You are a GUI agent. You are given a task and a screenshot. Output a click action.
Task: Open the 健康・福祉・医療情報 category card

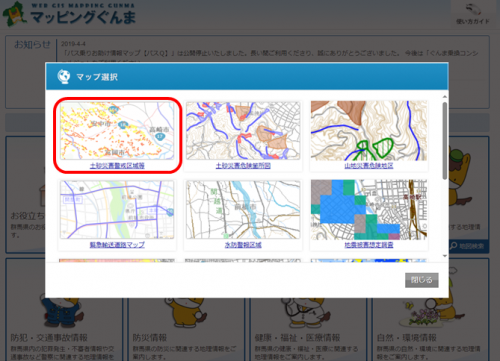click(x=308, y=310)
